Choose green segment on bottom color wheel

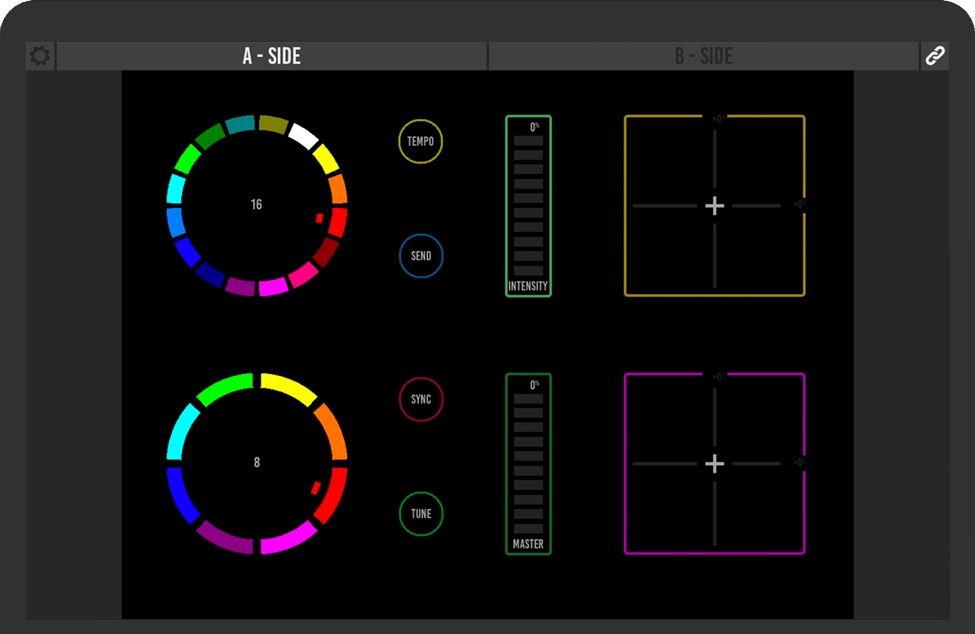click(x=224, y=388)
